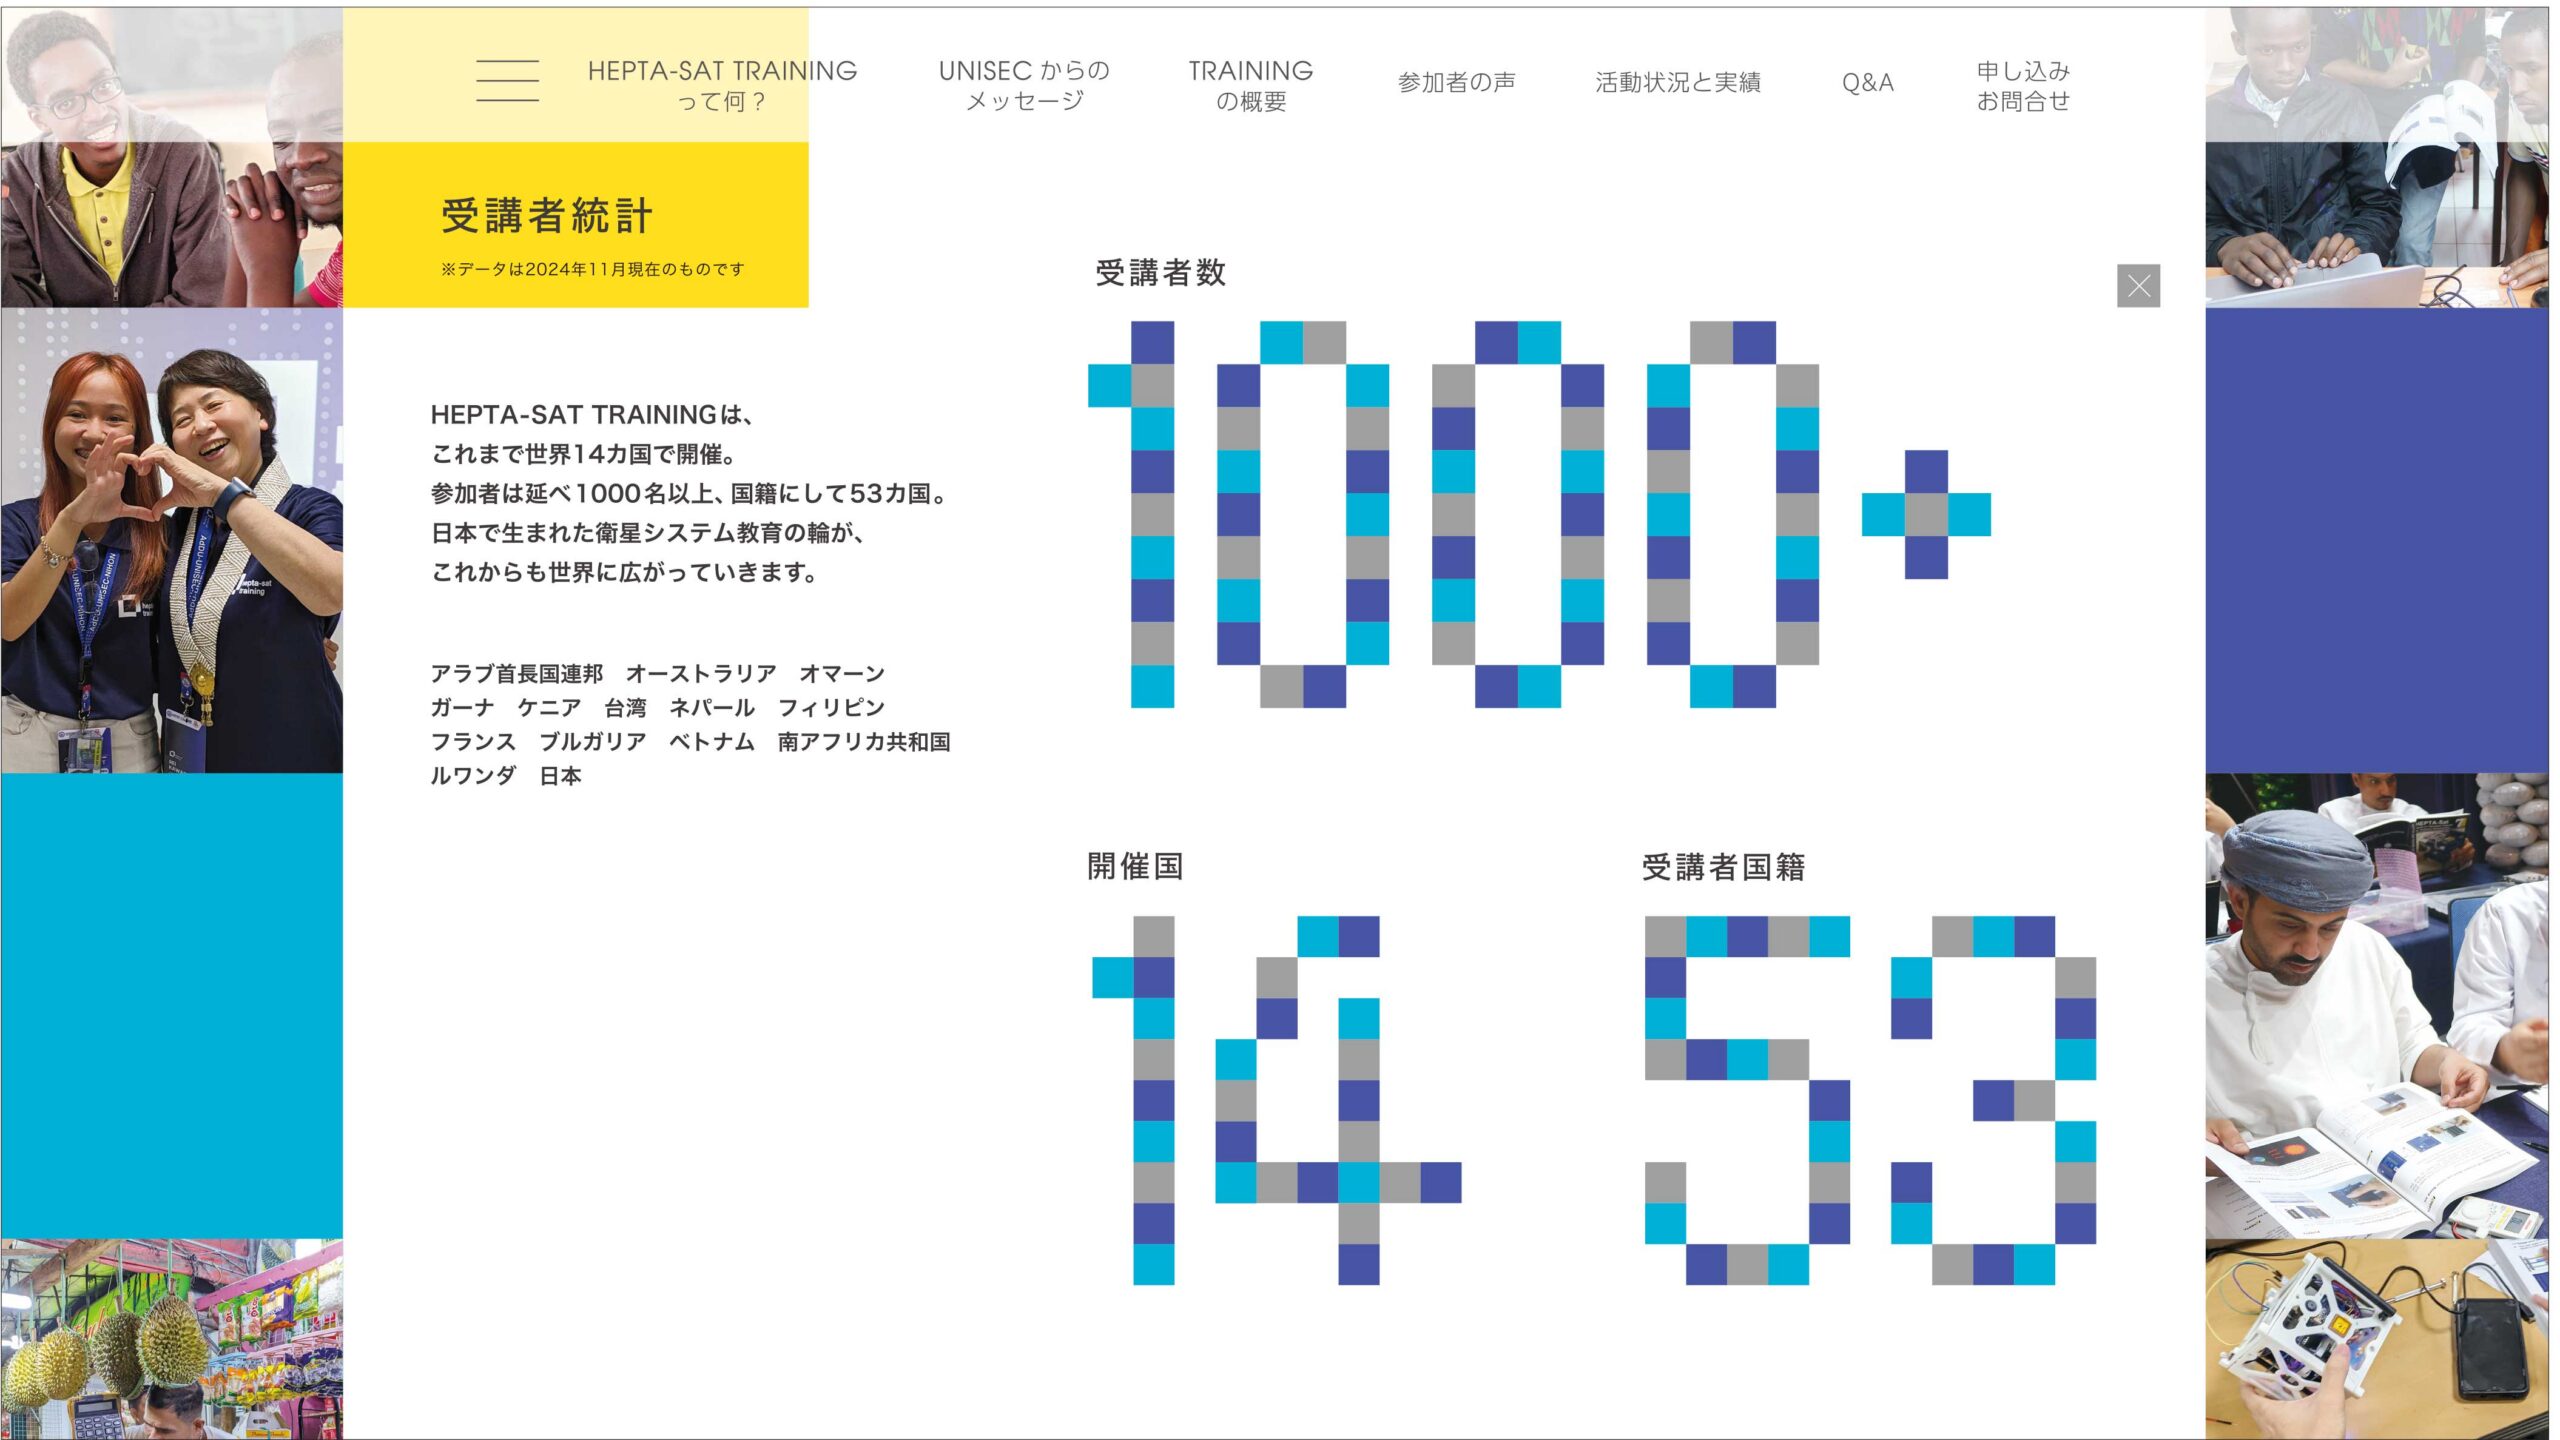2560x1440 pixels.
Task: Click the pixel-art '1000+' number graphic
Action: pyautogui.click(x=1539, y=514)
